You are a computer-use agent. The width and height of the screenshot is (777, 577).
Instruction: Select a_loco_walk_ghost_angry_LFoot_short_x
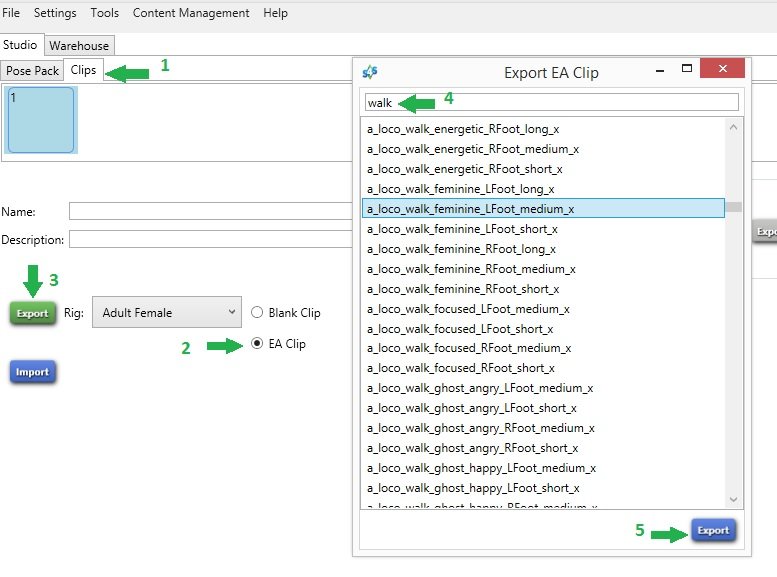543,408
